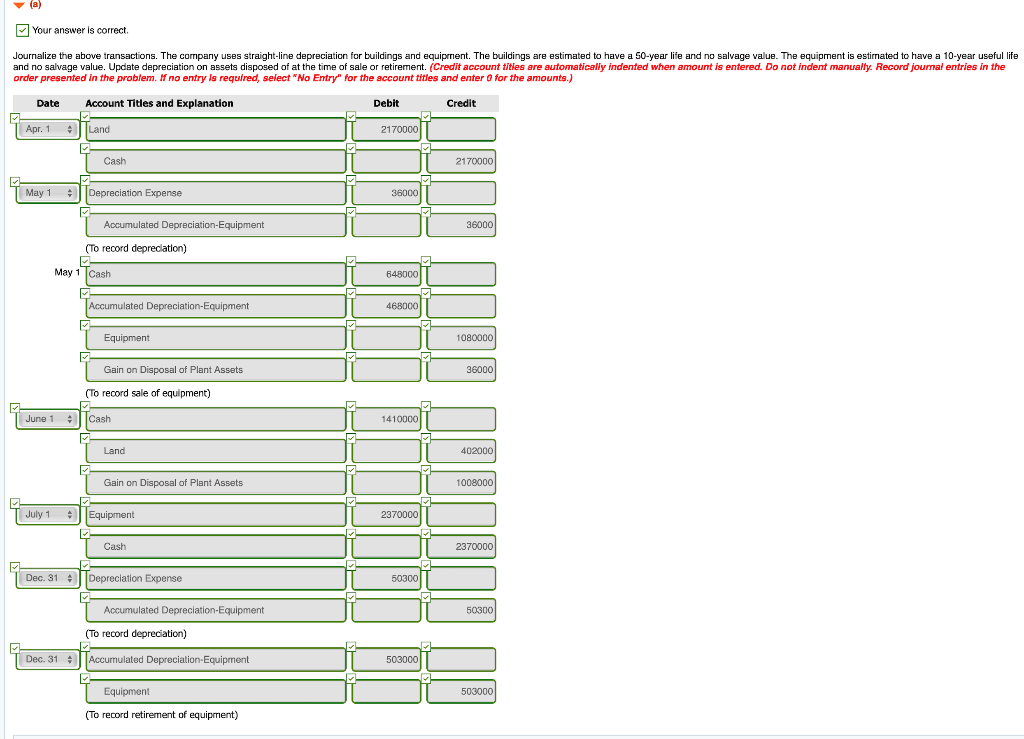Select the 1410000 Cash debit amount field
The height and width of the screenshot is (739, 1024).
coord(385,418)
